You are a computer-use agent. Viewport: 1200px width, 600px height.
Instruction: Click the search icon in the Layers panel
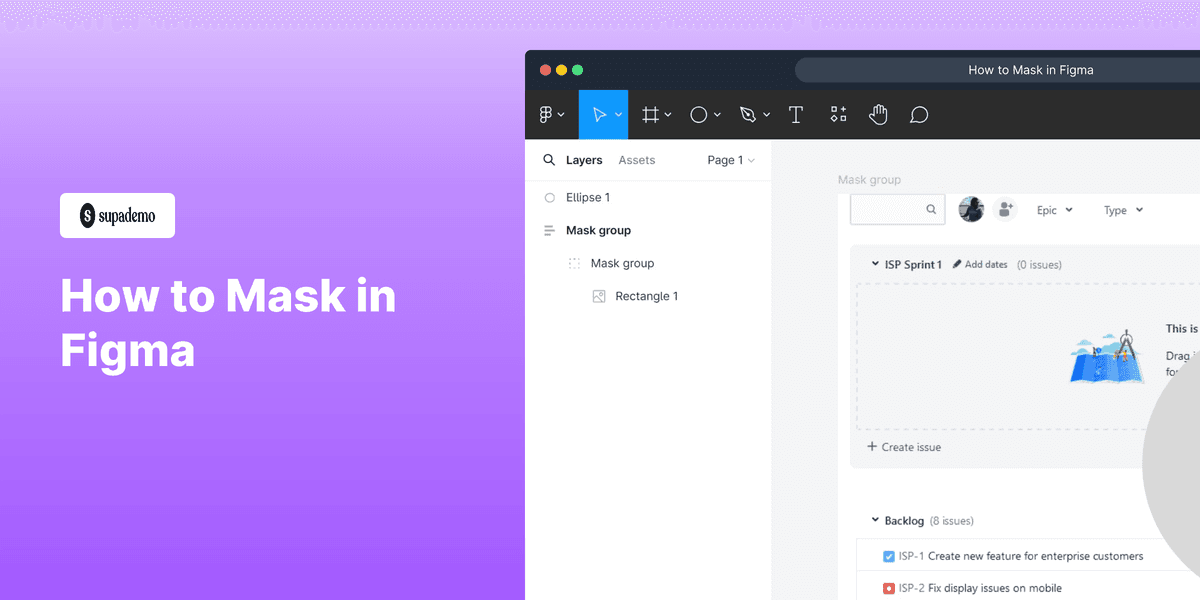click(x=549, y=160)
